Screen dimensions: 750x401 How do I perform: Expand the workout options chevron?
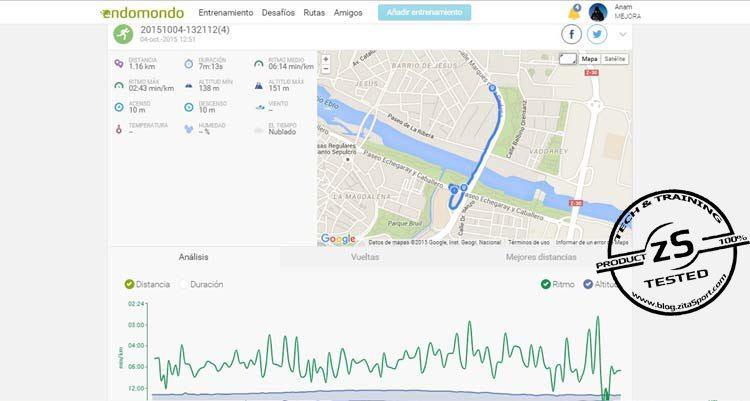[624, 35]
